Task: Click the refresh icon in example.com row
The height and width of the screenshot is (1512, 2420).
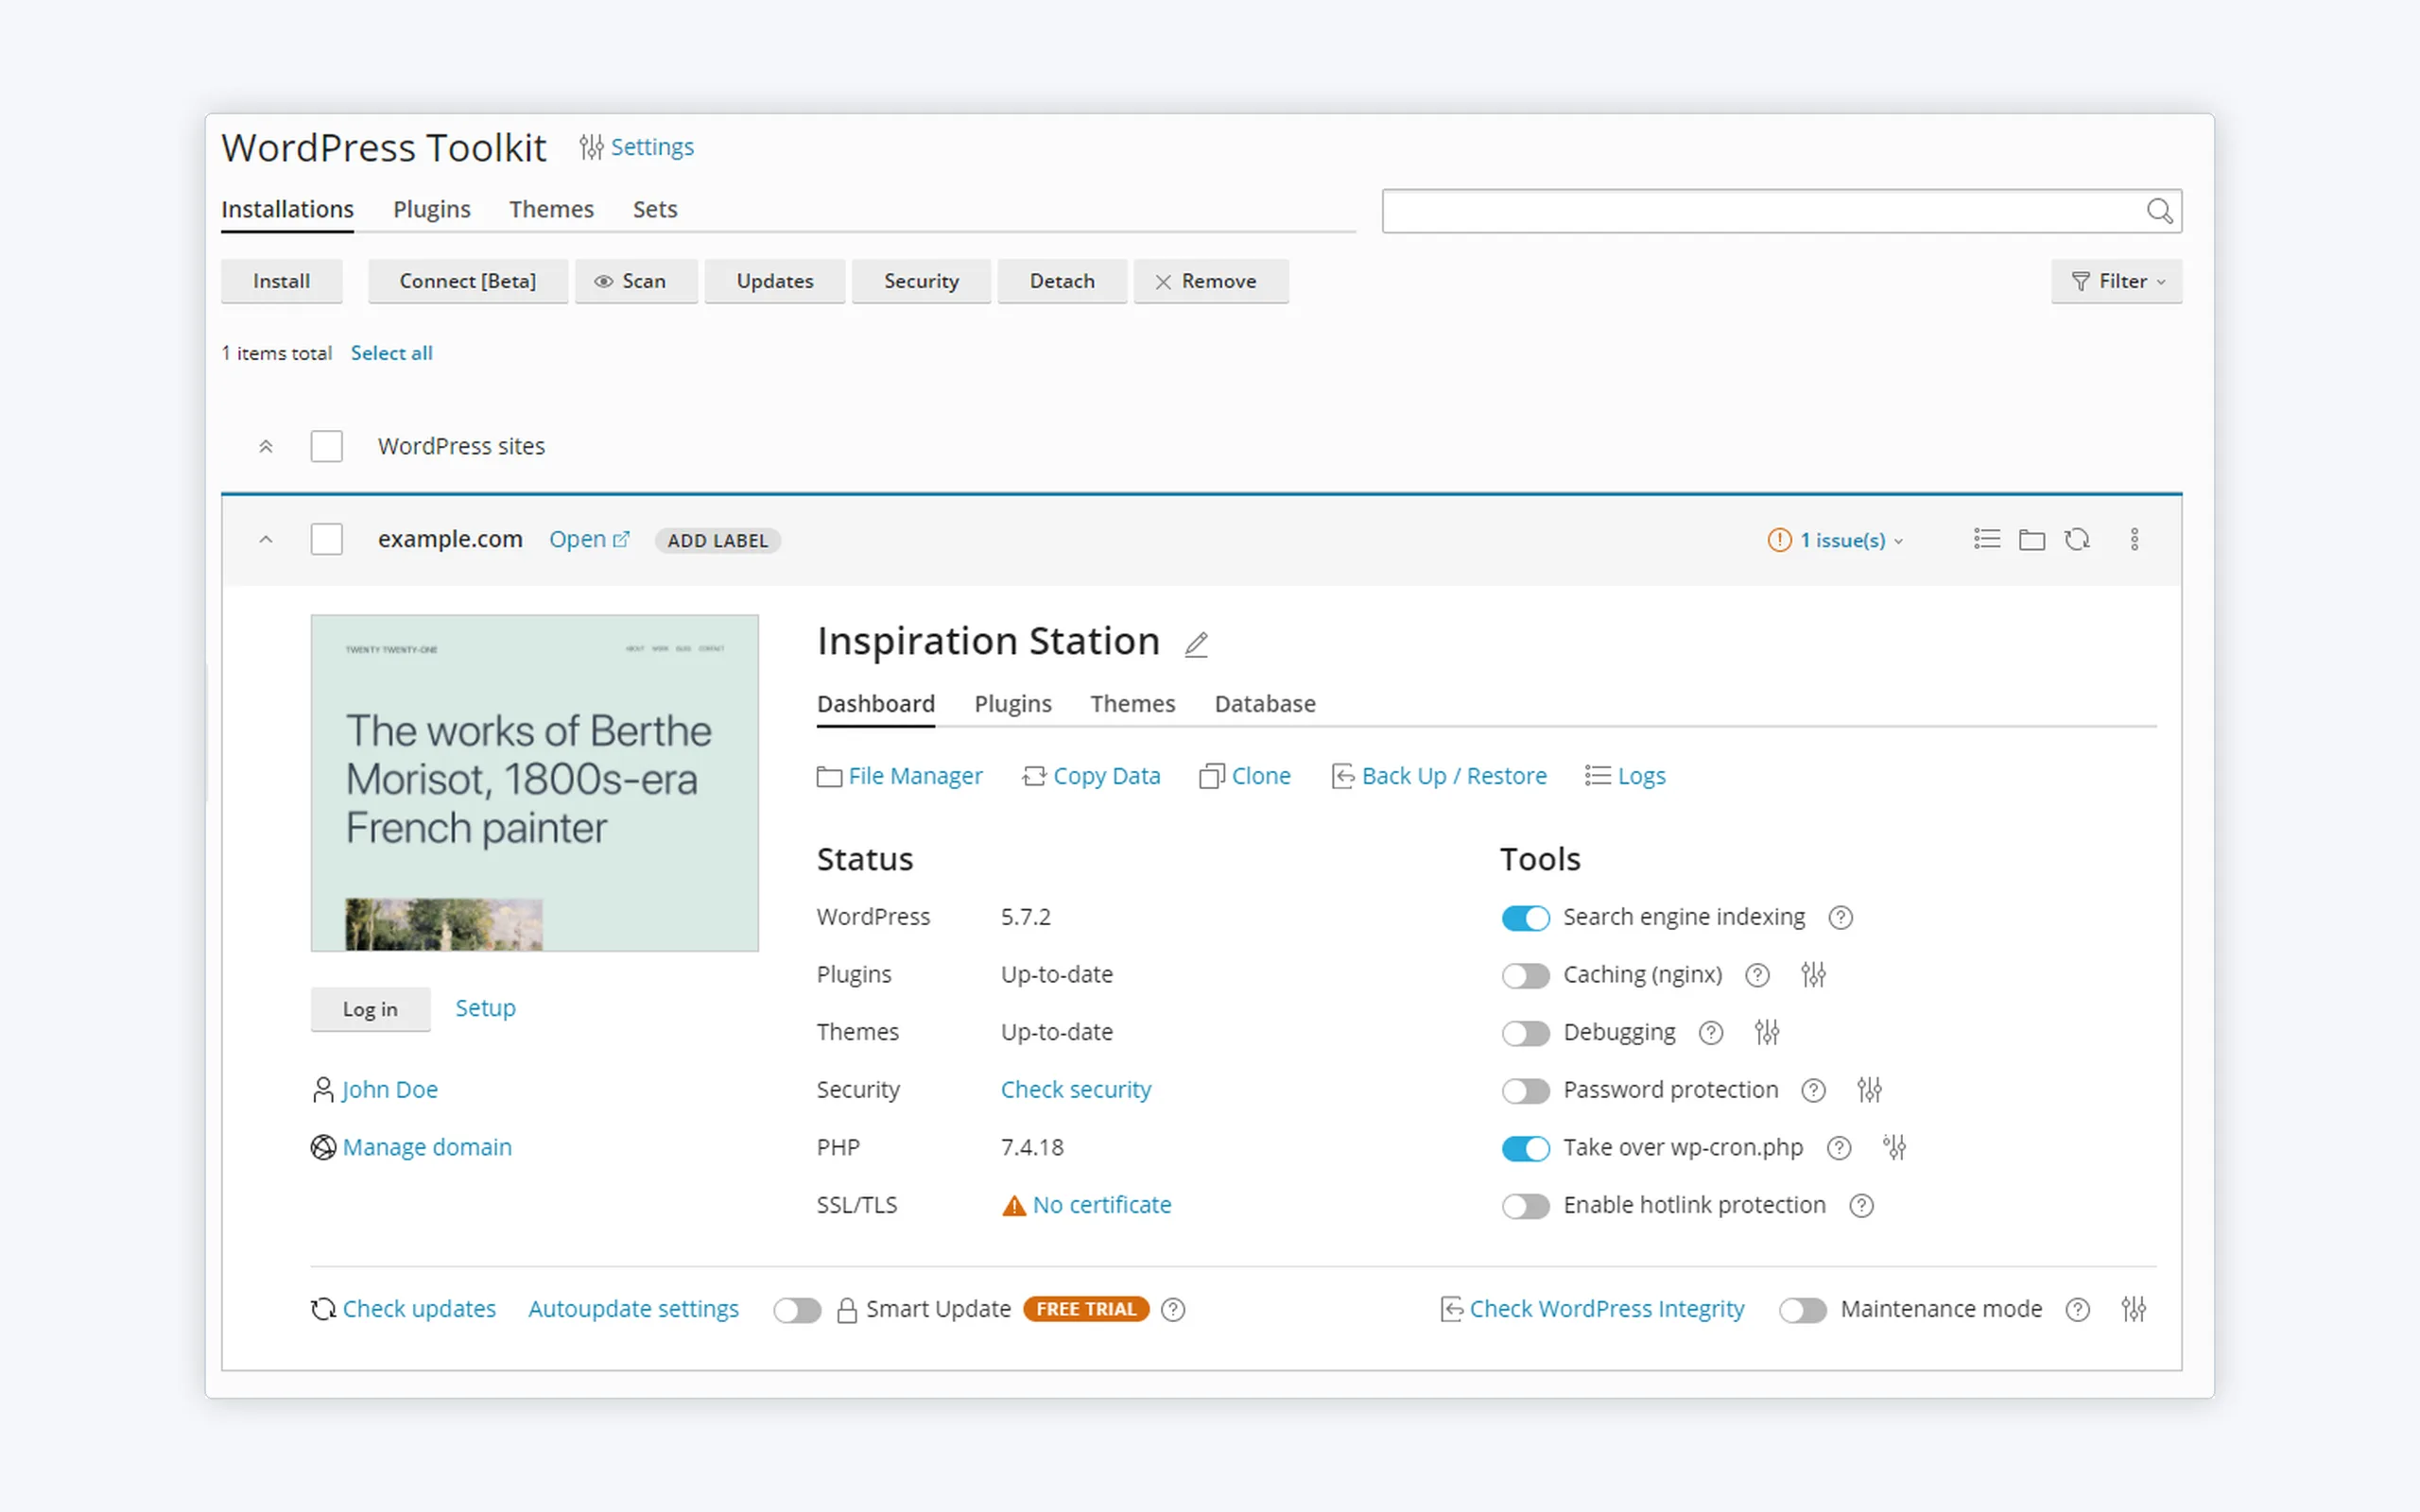Action: [2077, 540]
